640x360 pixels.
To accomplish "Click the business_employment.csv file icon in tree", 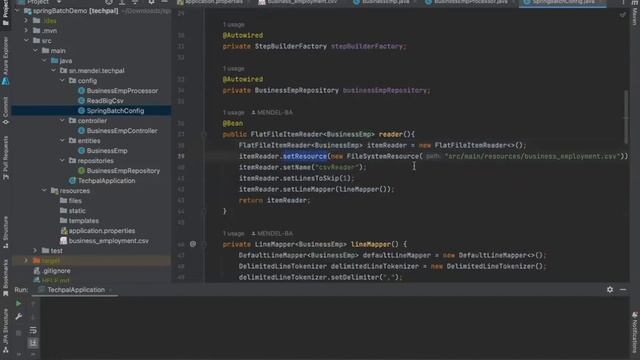I will (x=64, y=241).
